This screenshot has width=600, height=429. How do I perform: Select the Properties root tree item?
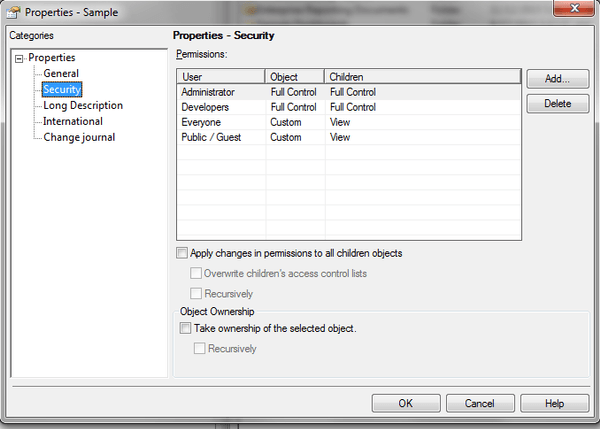pos(52,58)
